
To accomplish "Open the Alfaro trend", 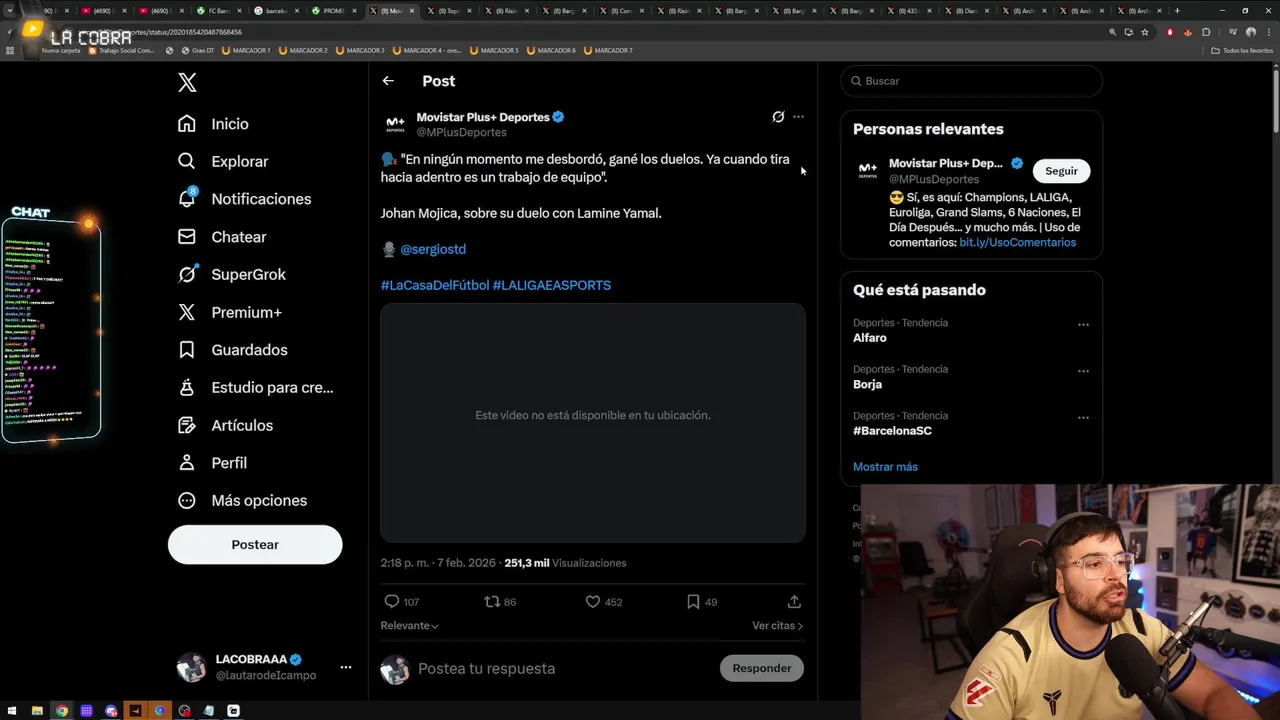I will (x=870, y=338).
